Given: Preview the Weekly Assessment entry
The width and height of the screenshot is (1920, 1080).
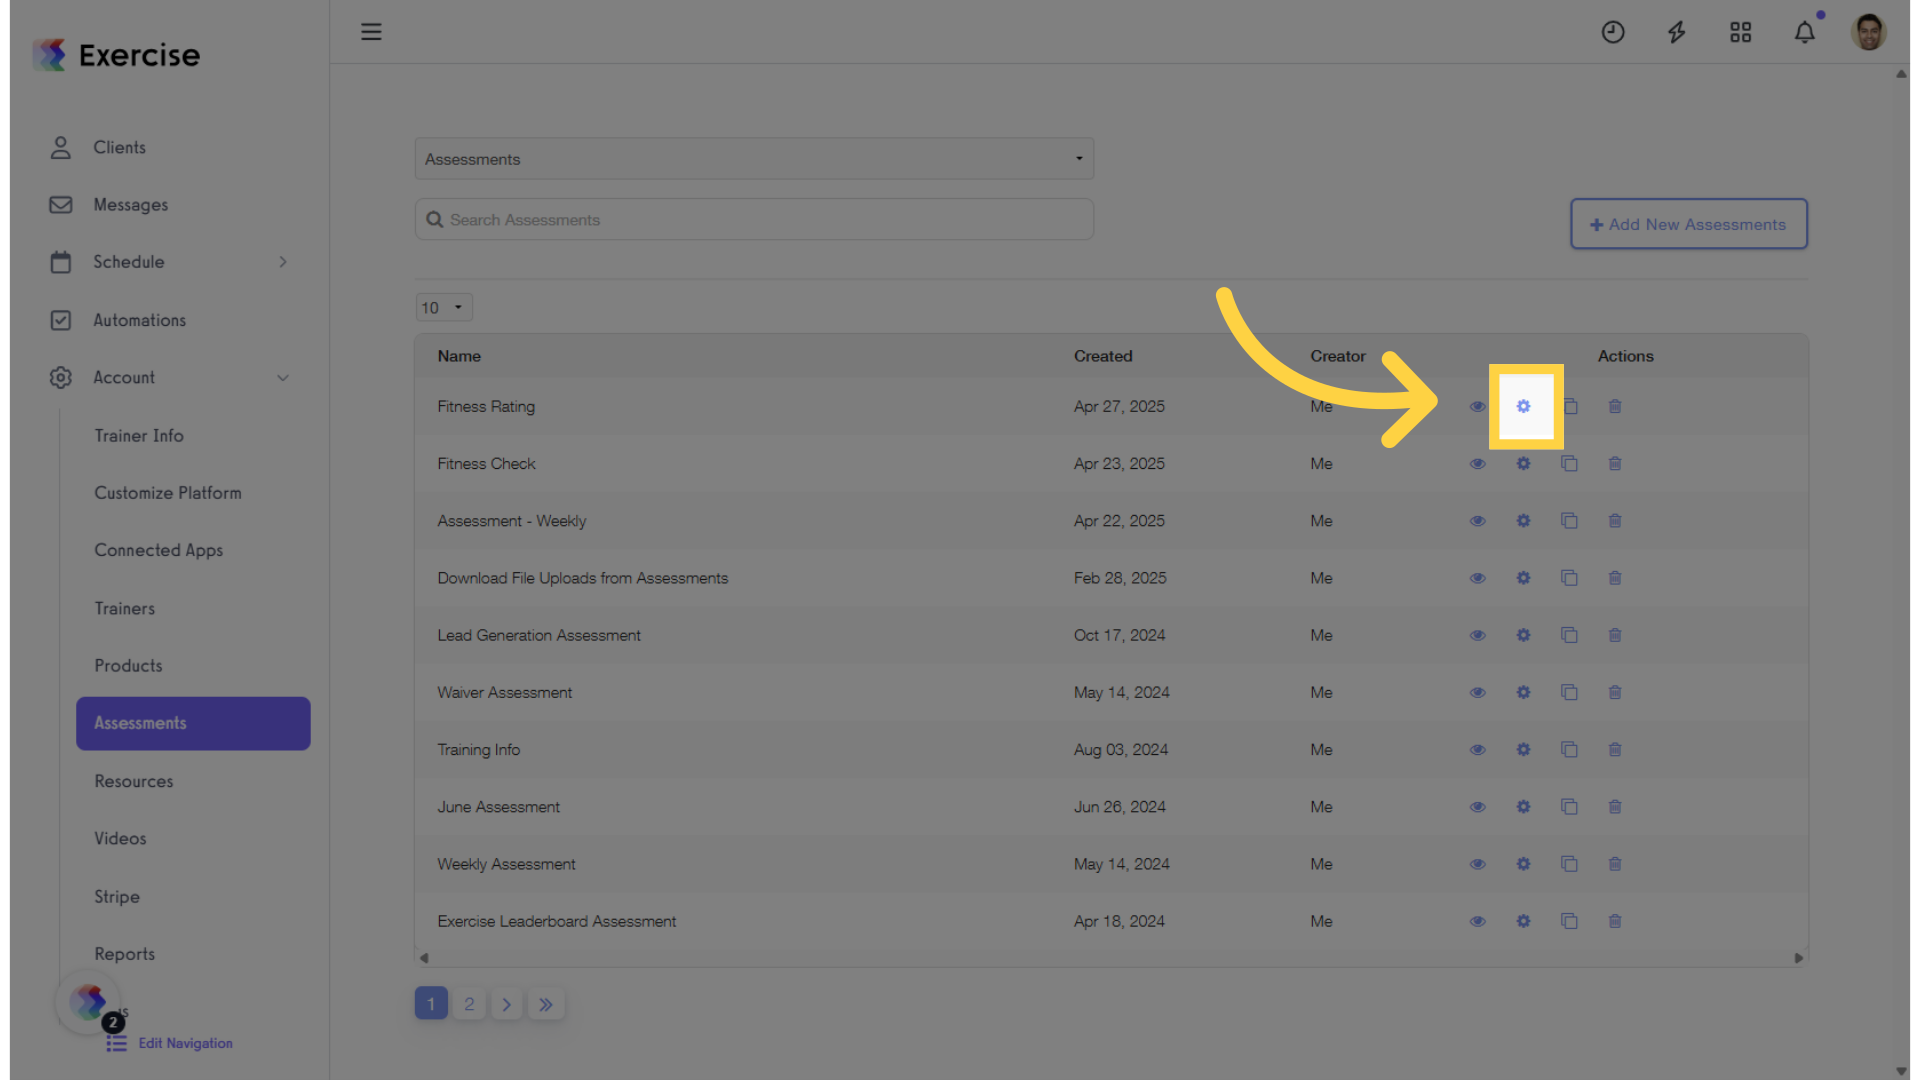Looking at the screenshot, I should tap(1477, 864).
